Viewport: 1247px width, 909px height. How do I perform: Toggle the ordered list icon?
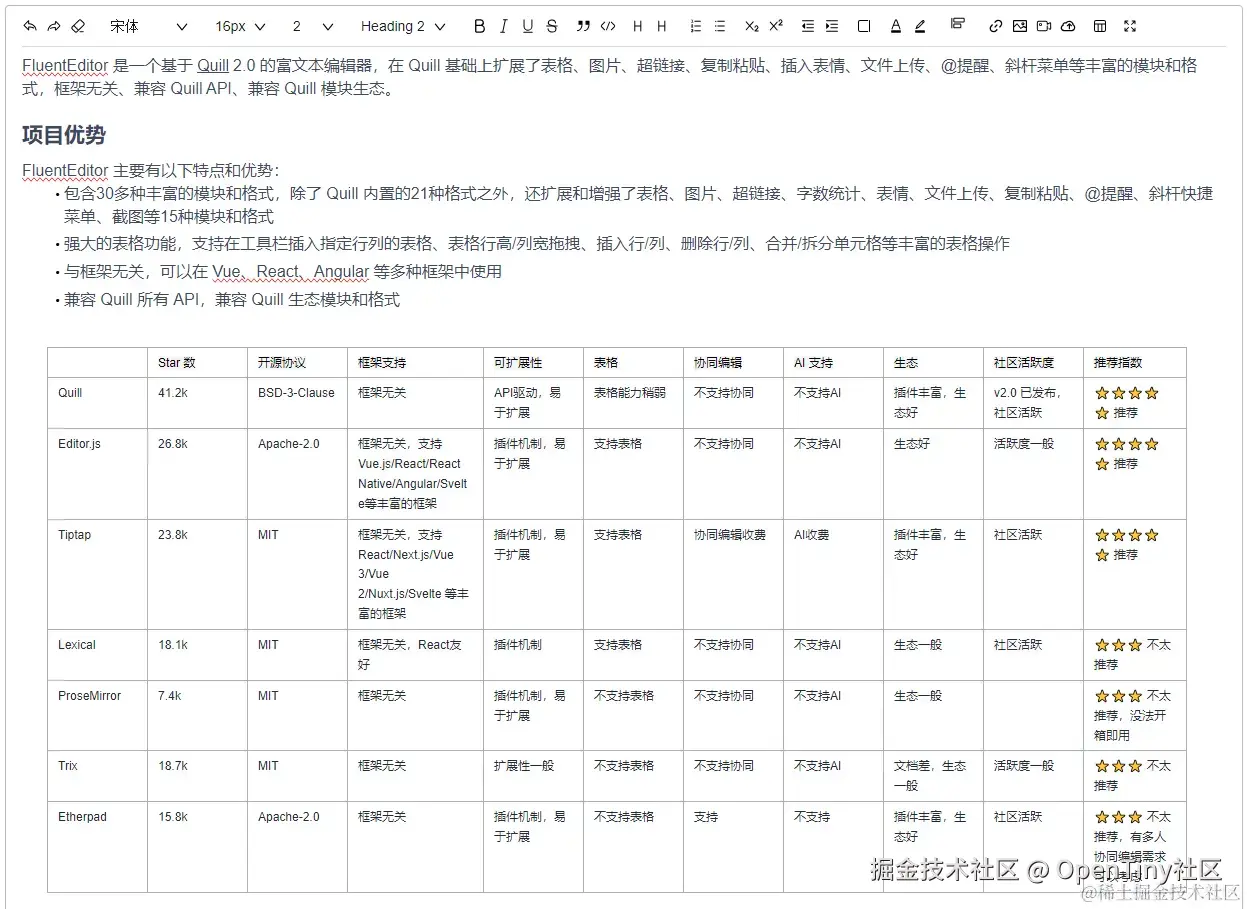(x=696, y=26)
